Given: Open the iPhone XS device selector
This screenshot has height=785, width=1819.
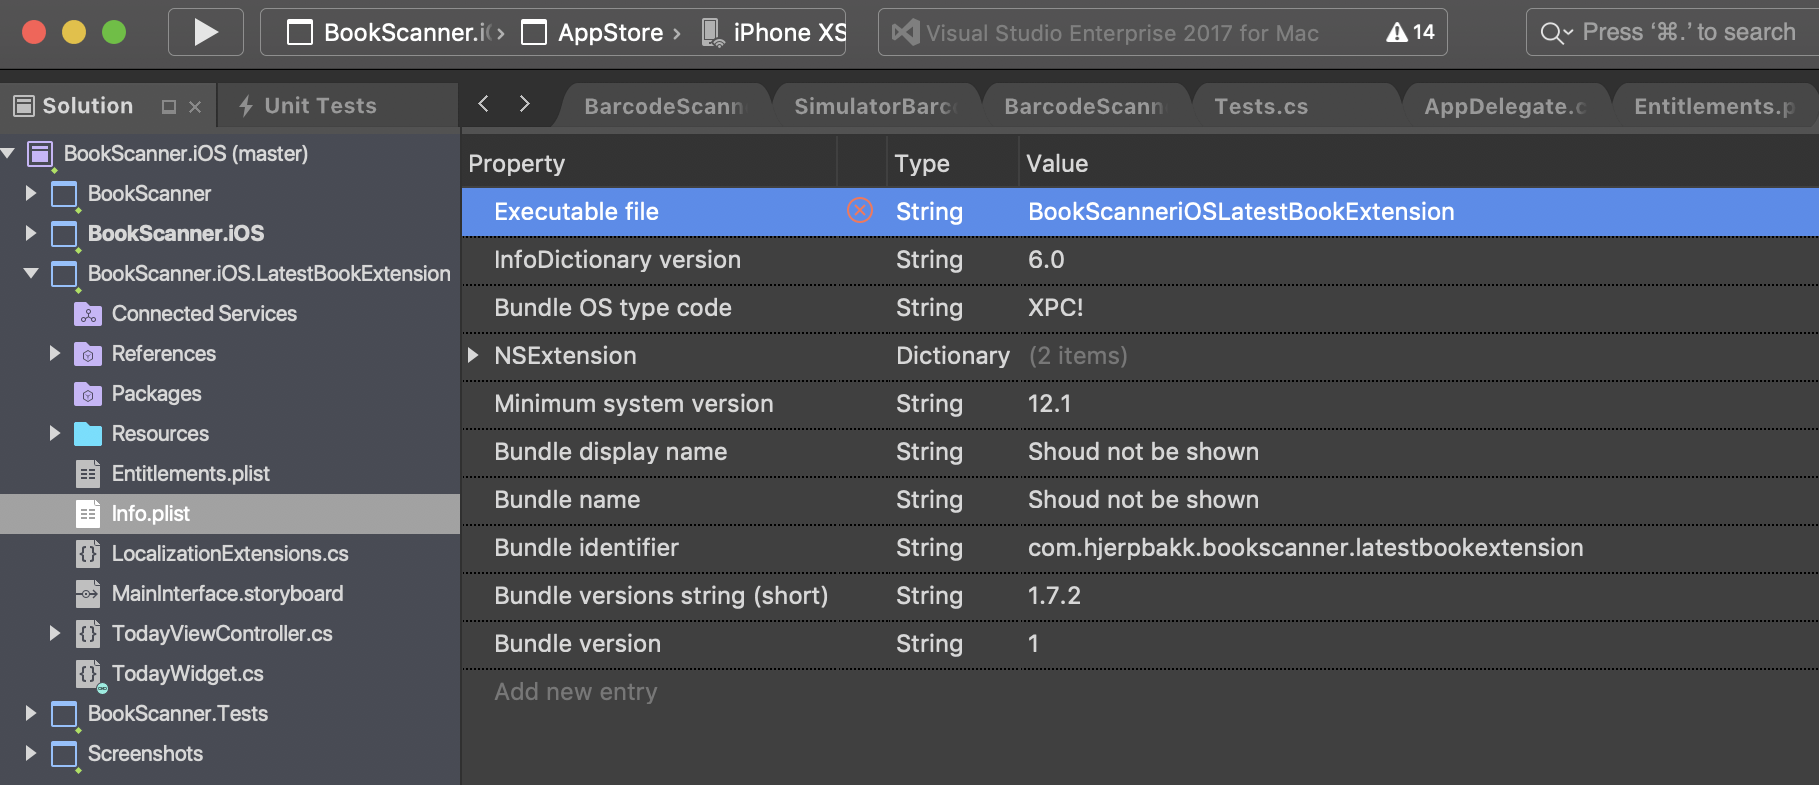Looking at the screenshot, I should click(773, 32).
